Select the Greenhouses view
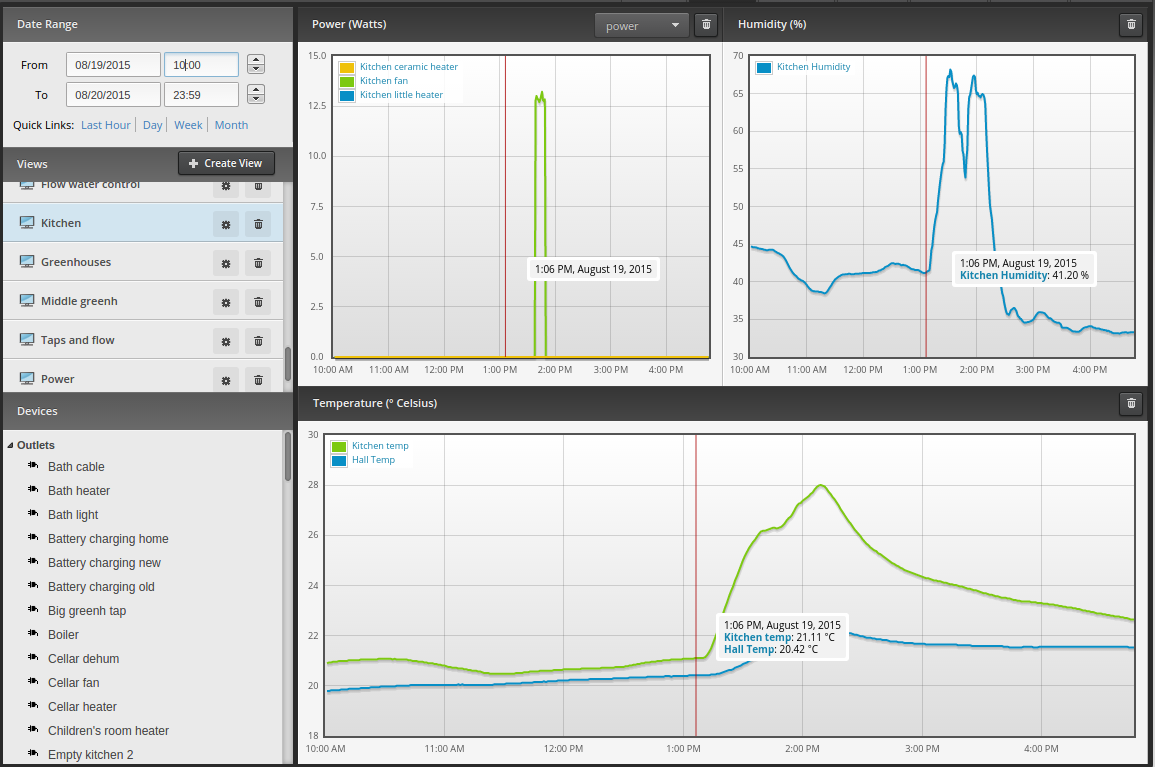This screenshot has height=767, width=1155. (x=143, y=262)
